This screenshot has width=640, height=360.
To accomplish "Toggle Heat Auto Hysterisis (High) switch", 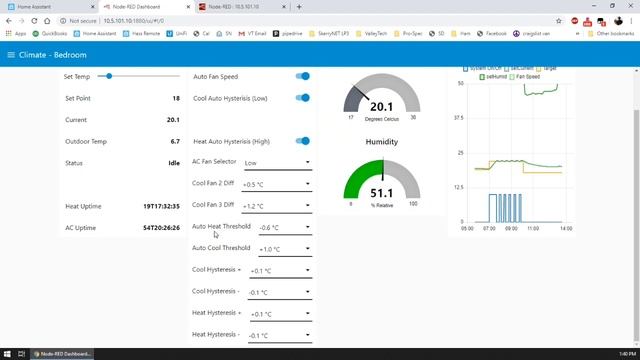I will tap(302, 141).
